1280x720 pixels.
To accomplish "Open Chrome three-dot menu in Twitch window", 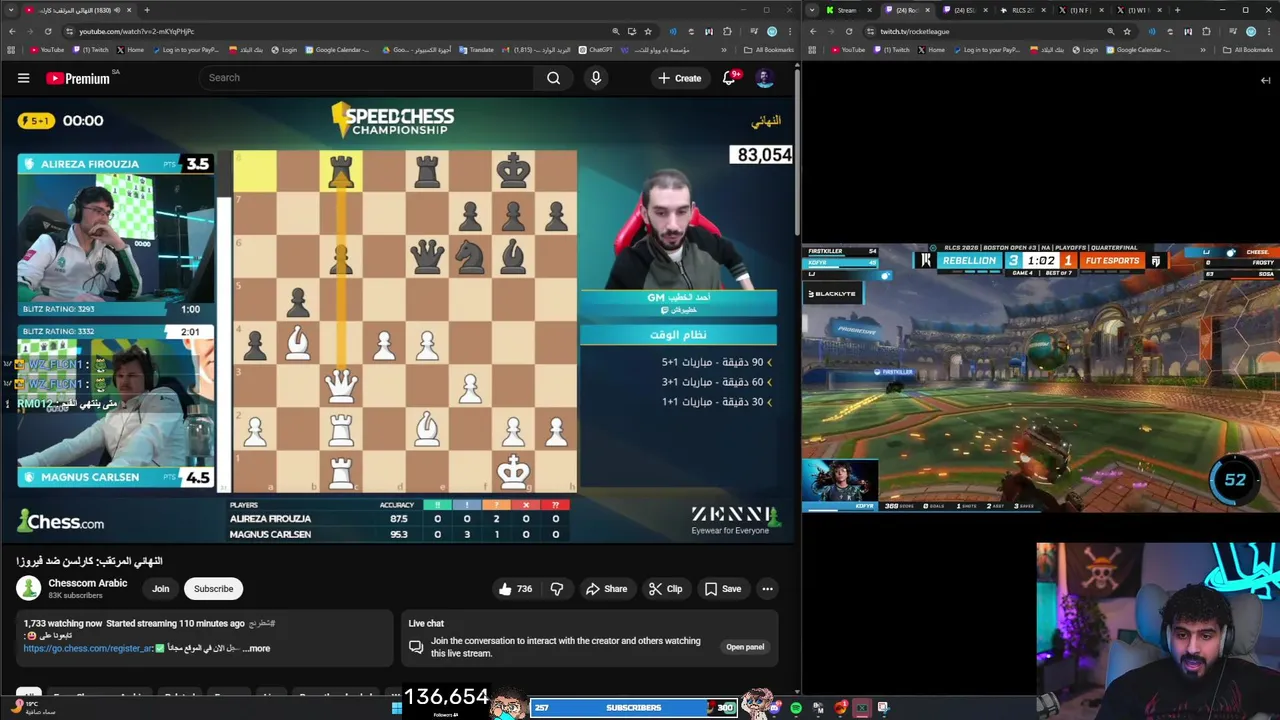I will tap(1268, 31).
